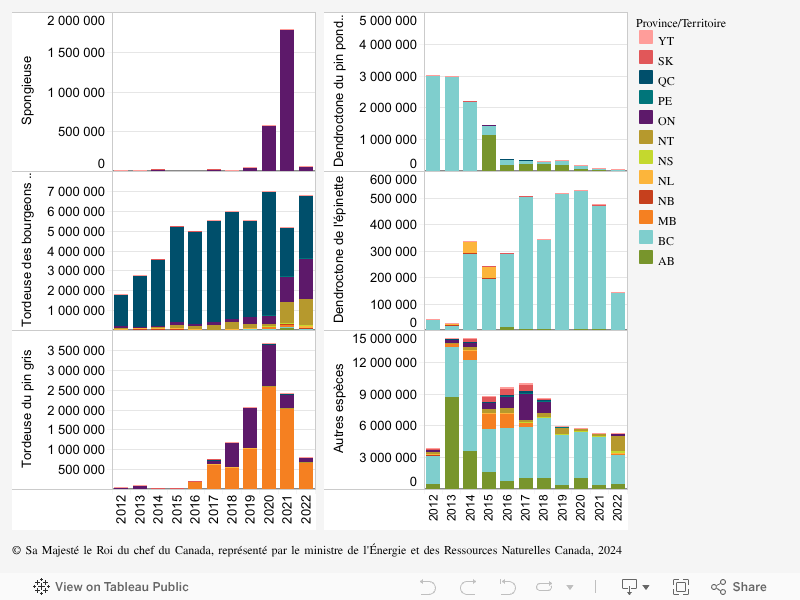Click the Revert view icon
The width and height of the screenshot is (800, 600).
(x=507, y=587)
